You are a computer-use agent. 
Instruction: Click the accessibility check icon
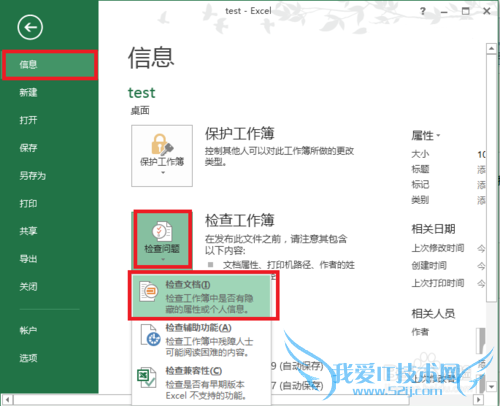coord(151,335)
